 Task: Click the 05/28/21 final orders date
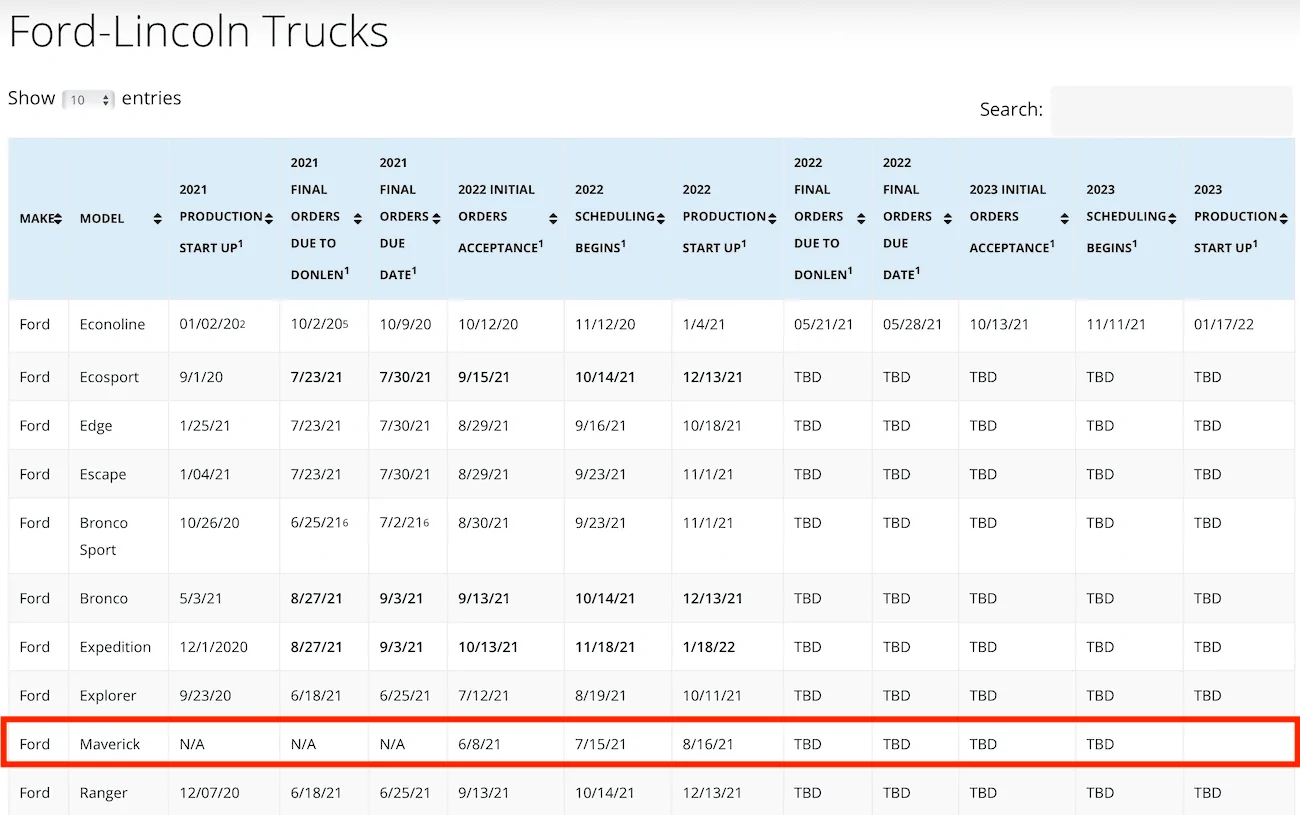click(x=913, y=325)
